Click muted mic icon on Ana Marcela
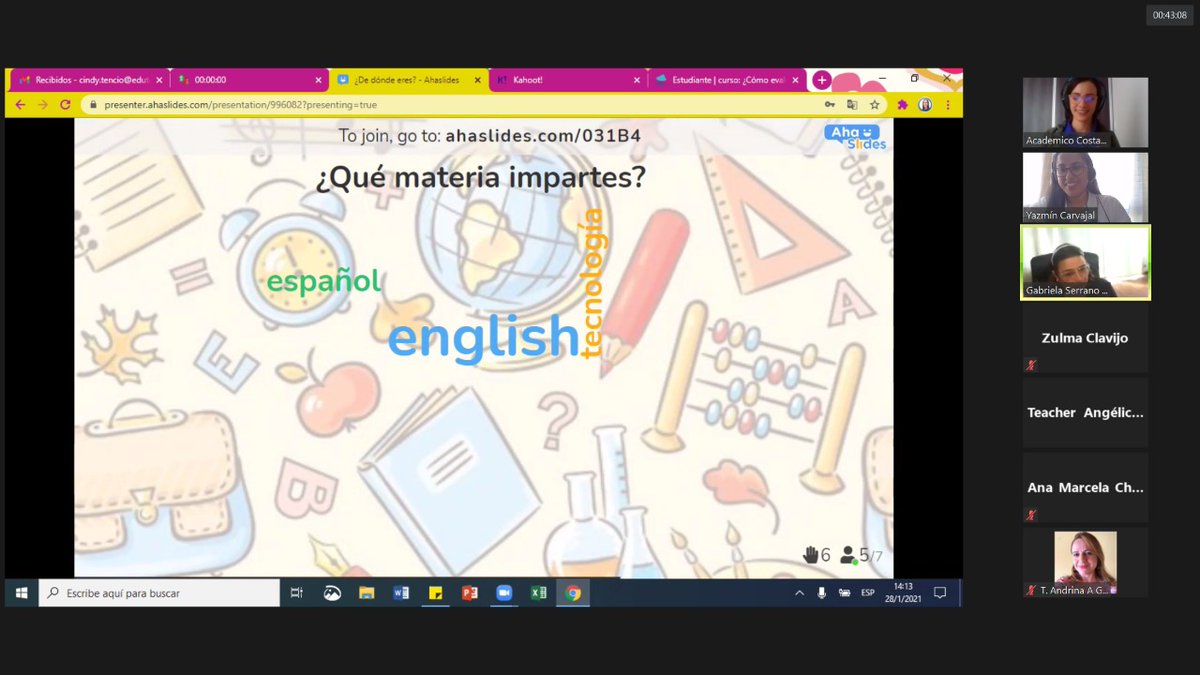 click(1031, 515)
